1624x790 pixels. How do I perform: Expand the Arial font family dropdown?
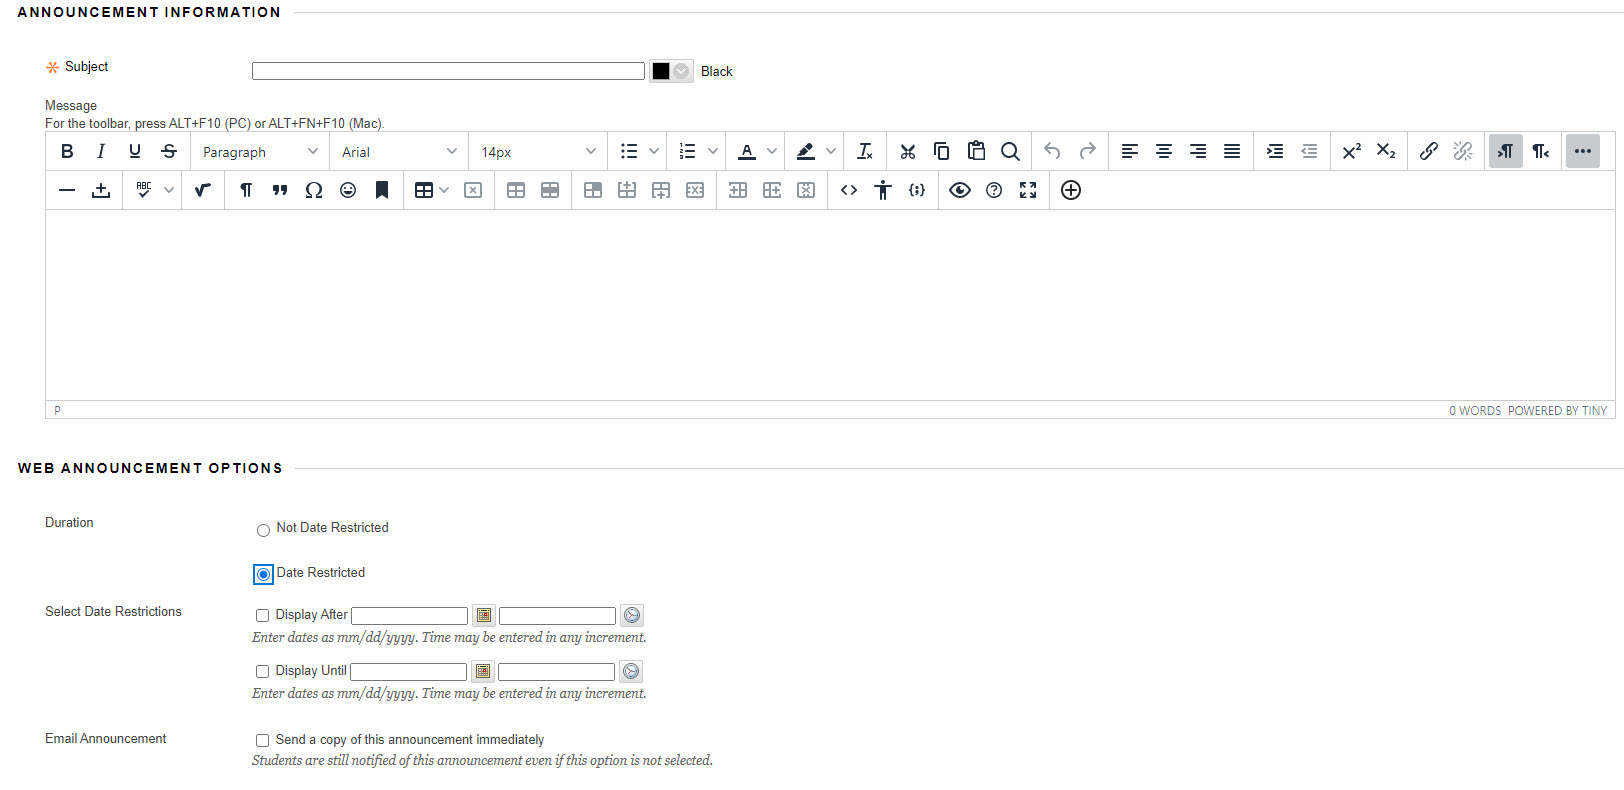398,152
